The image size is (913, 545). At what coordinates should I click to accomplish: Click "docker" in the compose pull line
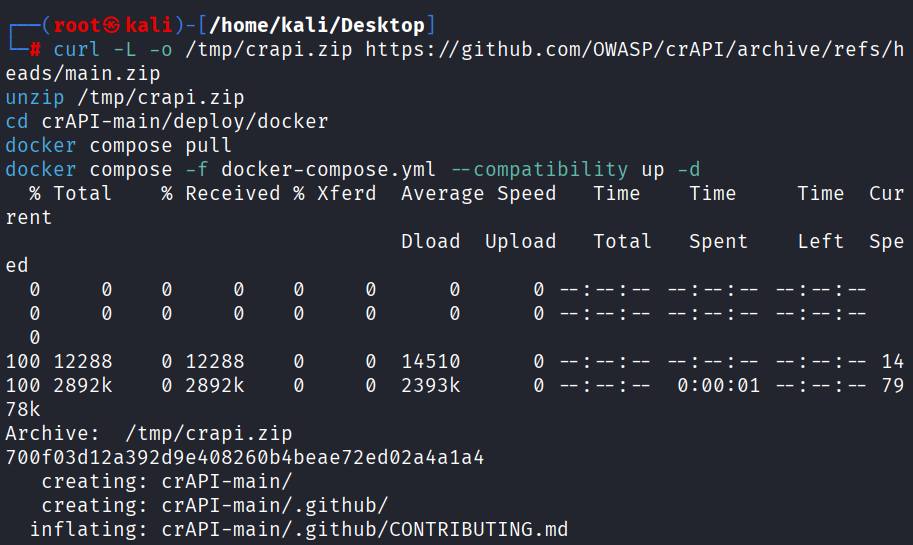click(41, 145)
